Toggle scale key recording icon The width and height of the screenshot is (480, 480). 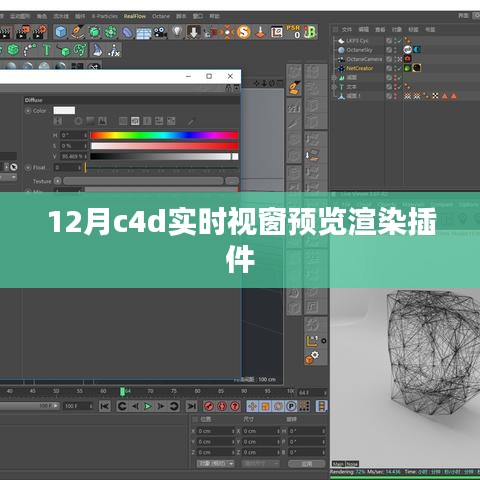click(265, 406)
